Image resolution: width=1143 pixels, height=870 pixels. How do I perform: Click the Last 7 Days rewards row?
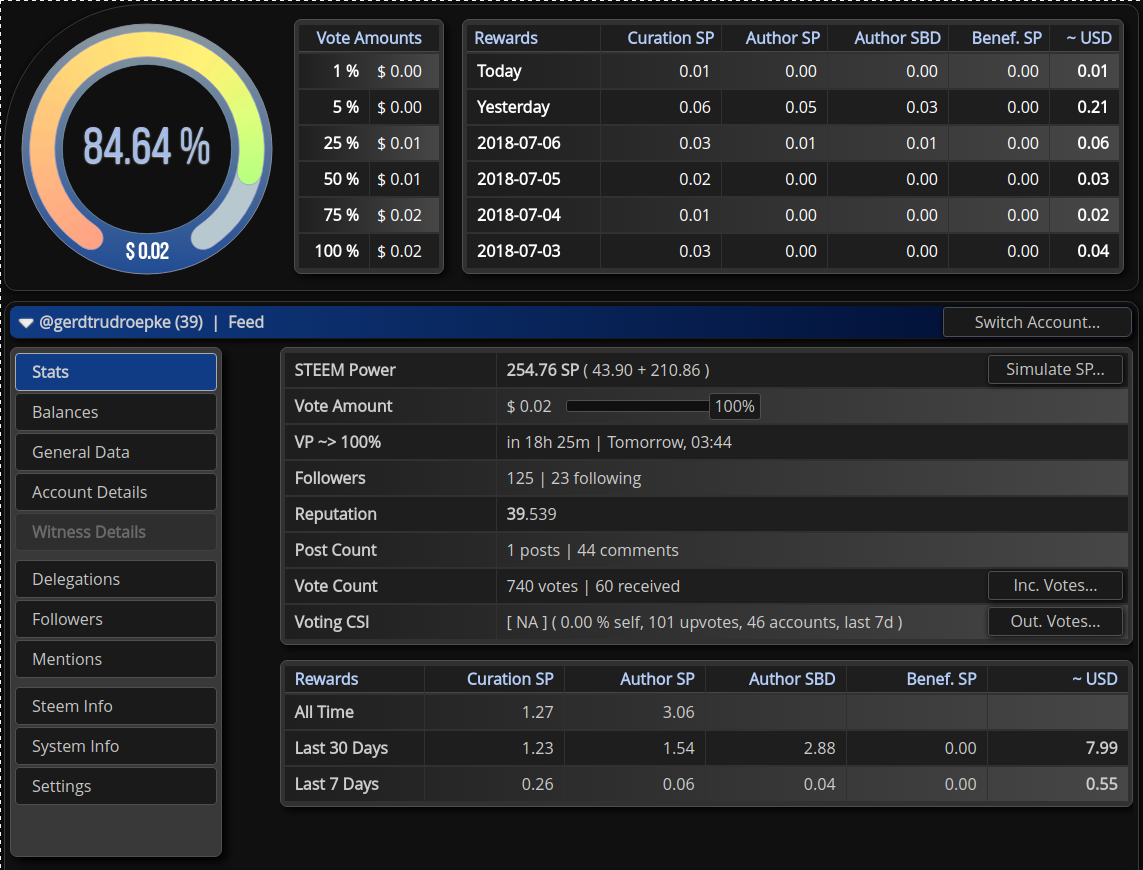pyautogui.click(x=705, y=784)
